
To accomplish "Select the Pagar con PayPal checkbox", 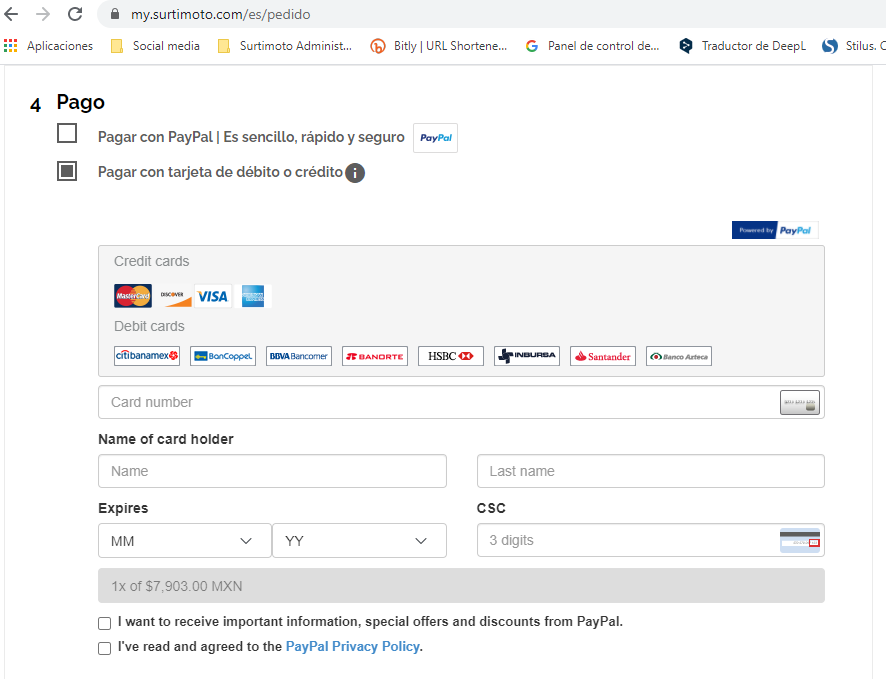I will [67, 133].
